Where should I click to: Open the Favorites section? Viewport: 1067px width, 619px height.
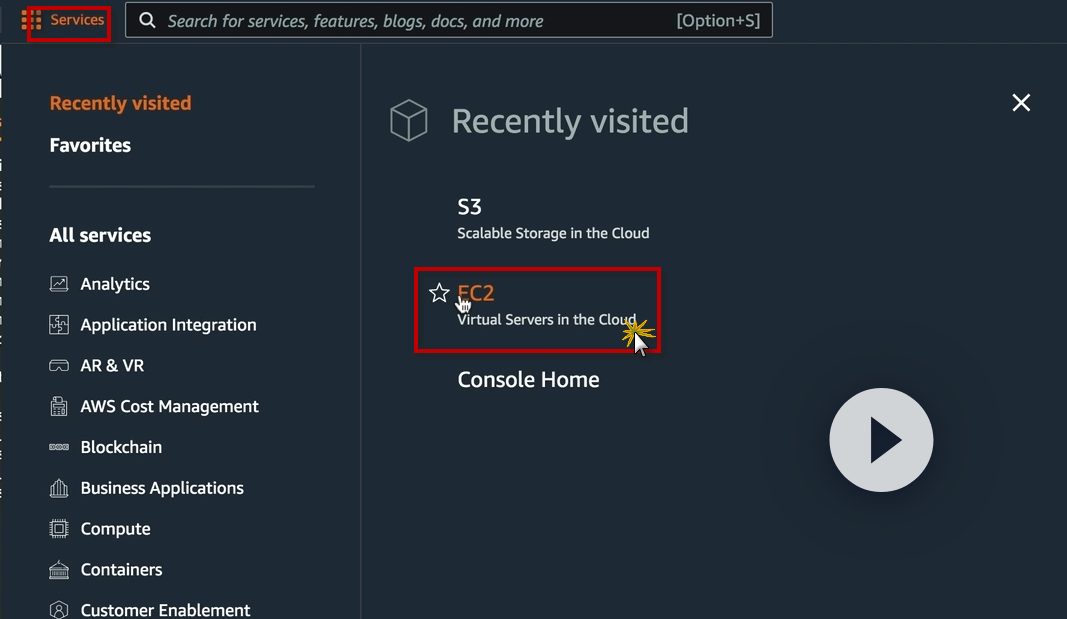click(x=90, y=145)
